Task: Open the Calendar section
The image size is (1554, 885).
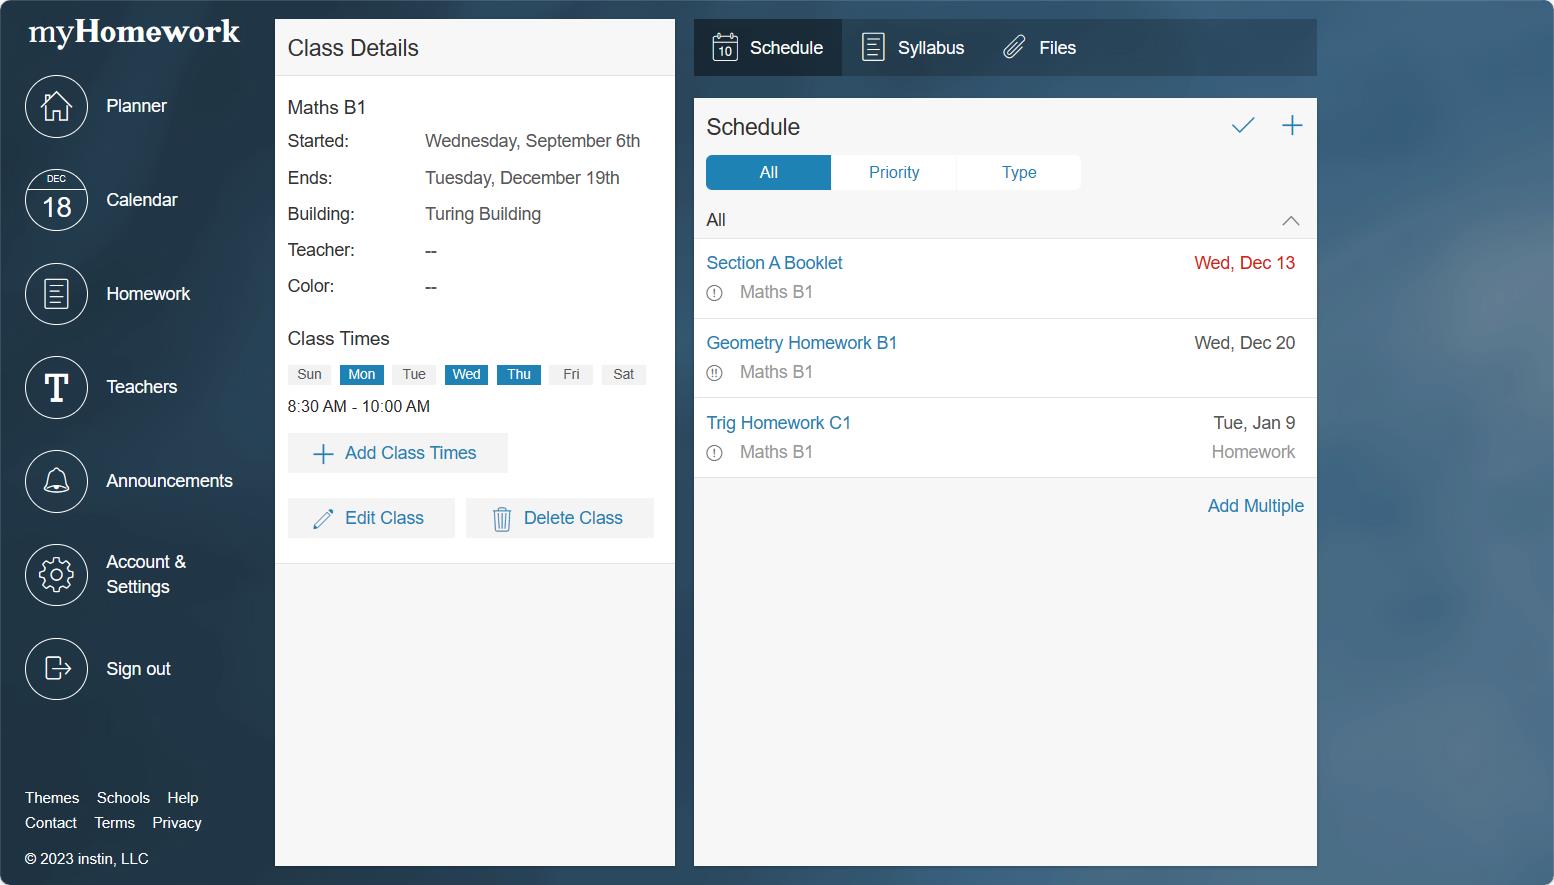Action: click(56, 200)
